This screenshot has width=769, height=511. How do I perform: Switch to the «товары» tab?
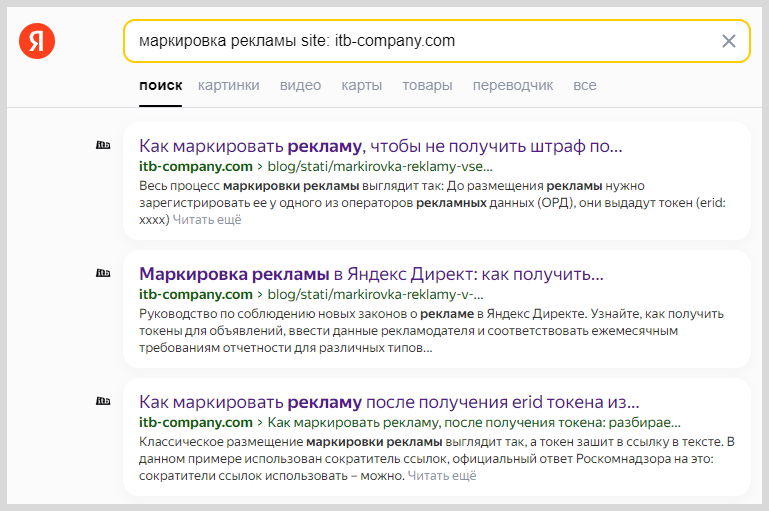pos(427,85)
